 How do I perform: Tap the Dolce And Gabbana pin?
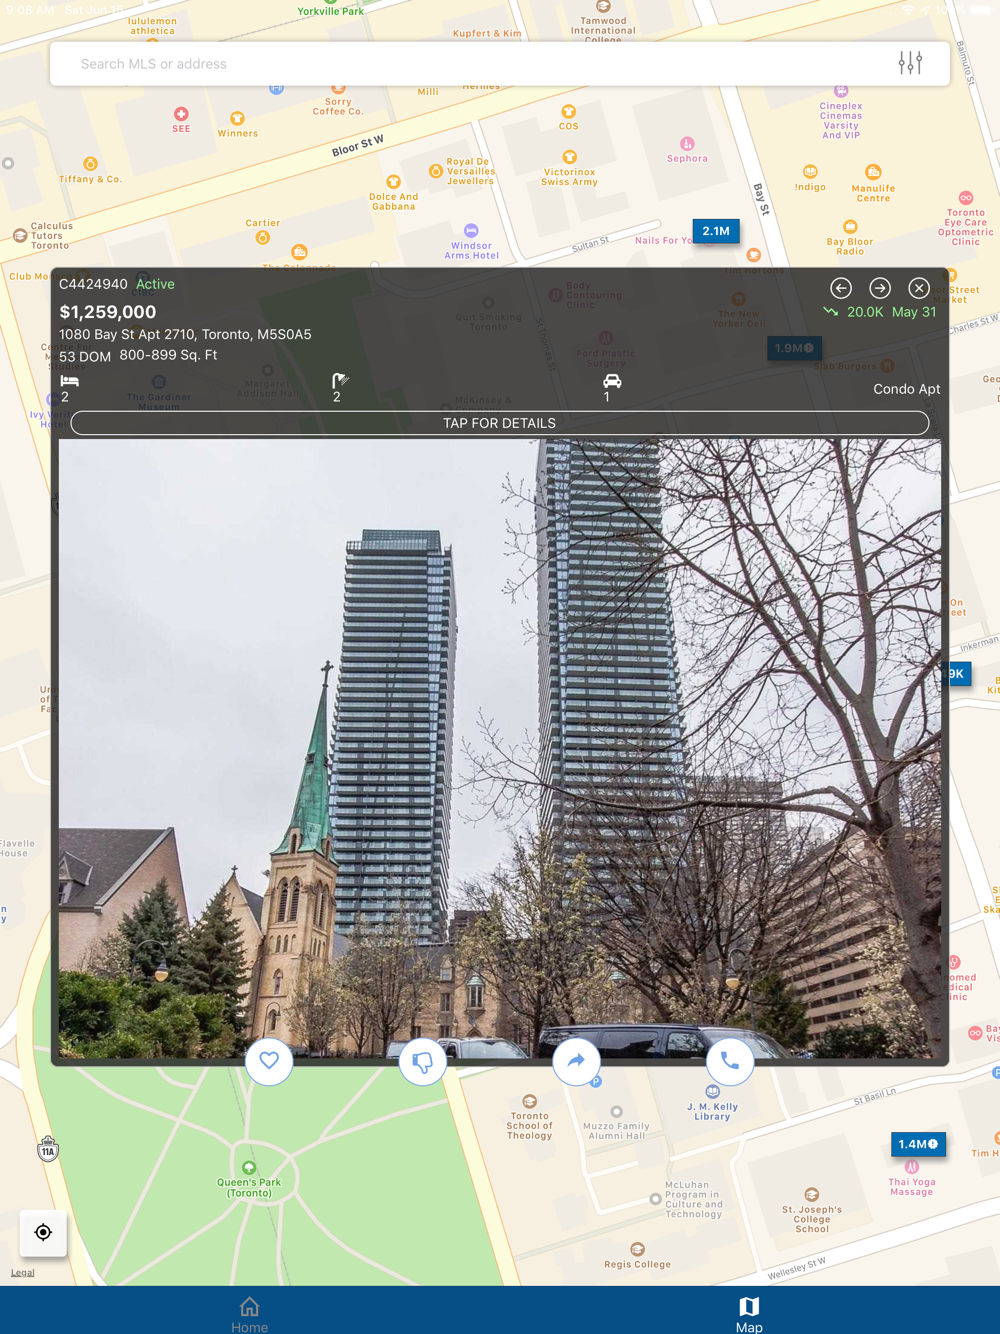(x=393, y=182)
